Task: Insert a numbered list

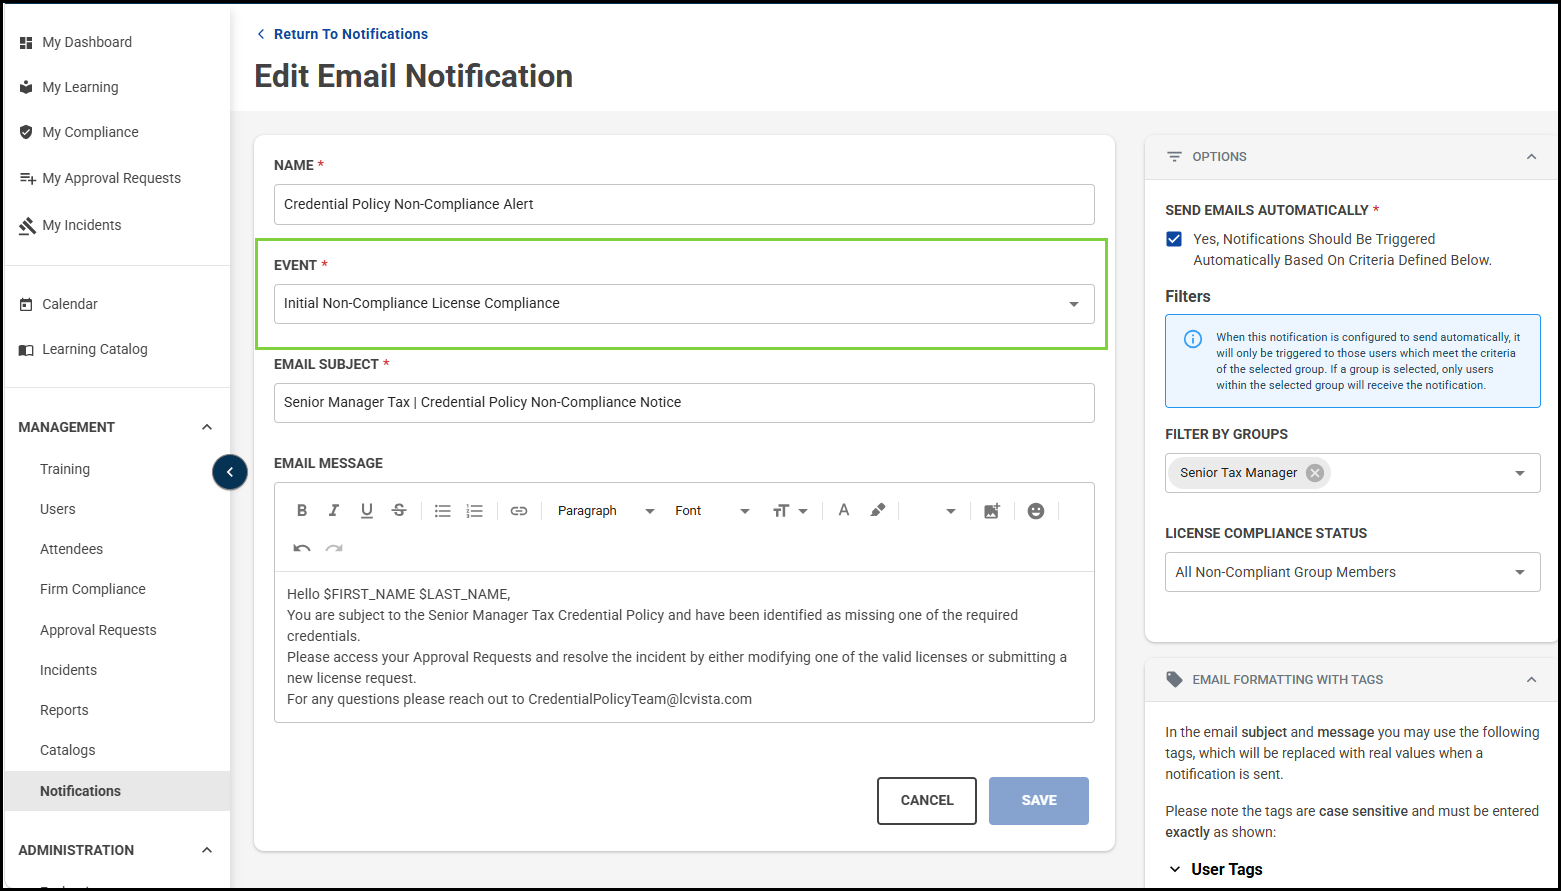Action: pos(475,511)
